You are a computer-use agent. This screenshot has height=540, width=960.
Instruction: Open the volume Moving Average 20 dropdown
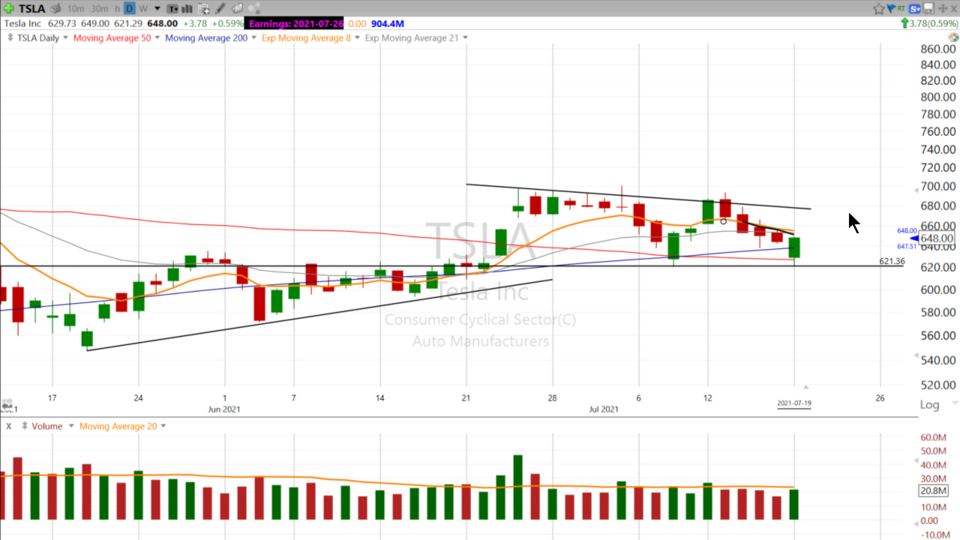click(x=163, y=426)
